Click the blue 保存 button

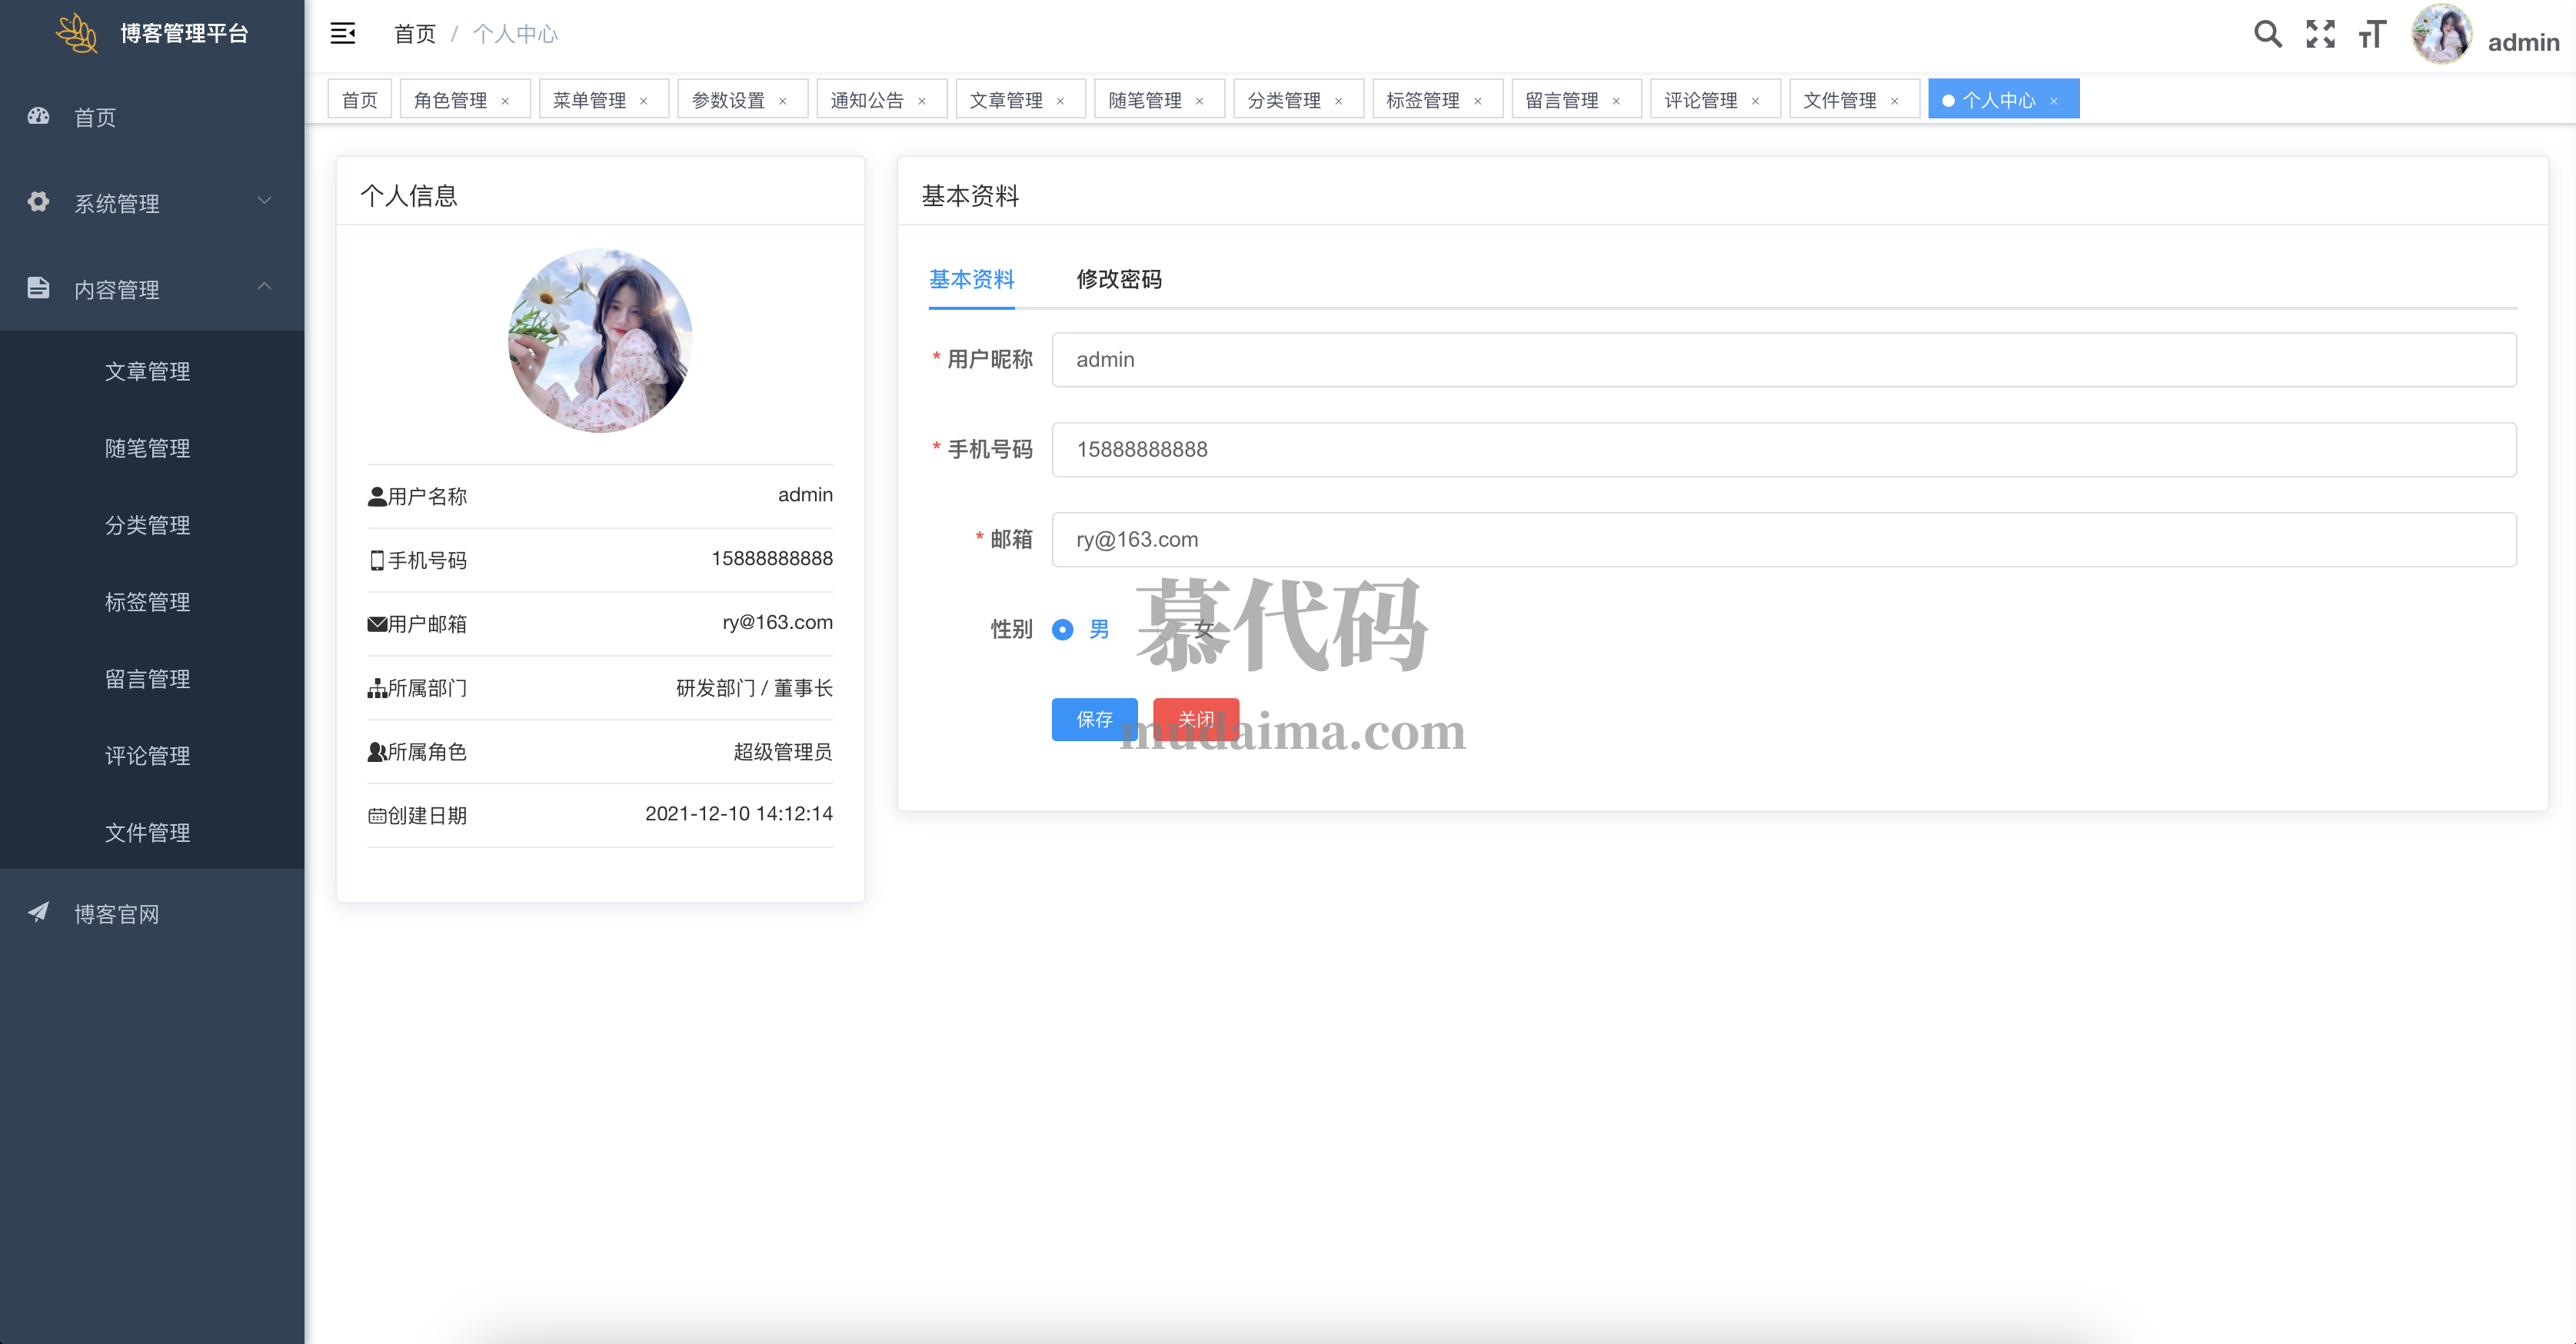(x=1094, y=719)
